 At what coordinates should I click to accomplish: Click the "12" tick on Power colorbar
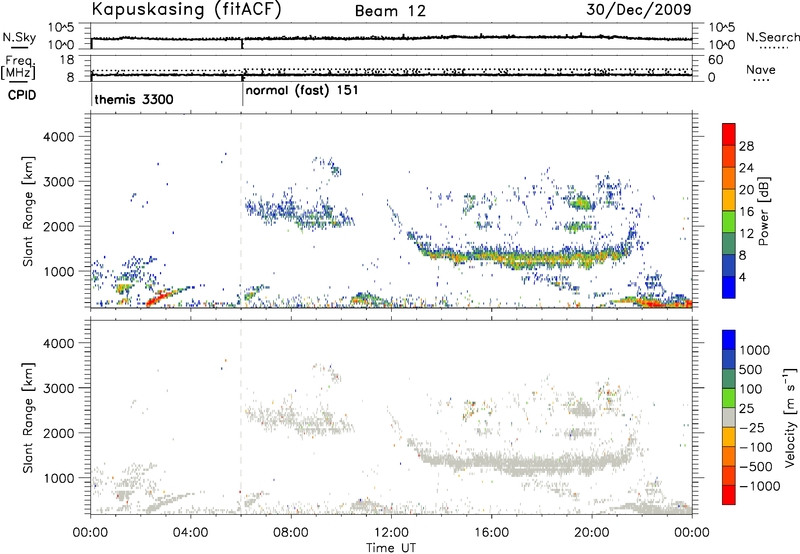click(x=746, y=234)
